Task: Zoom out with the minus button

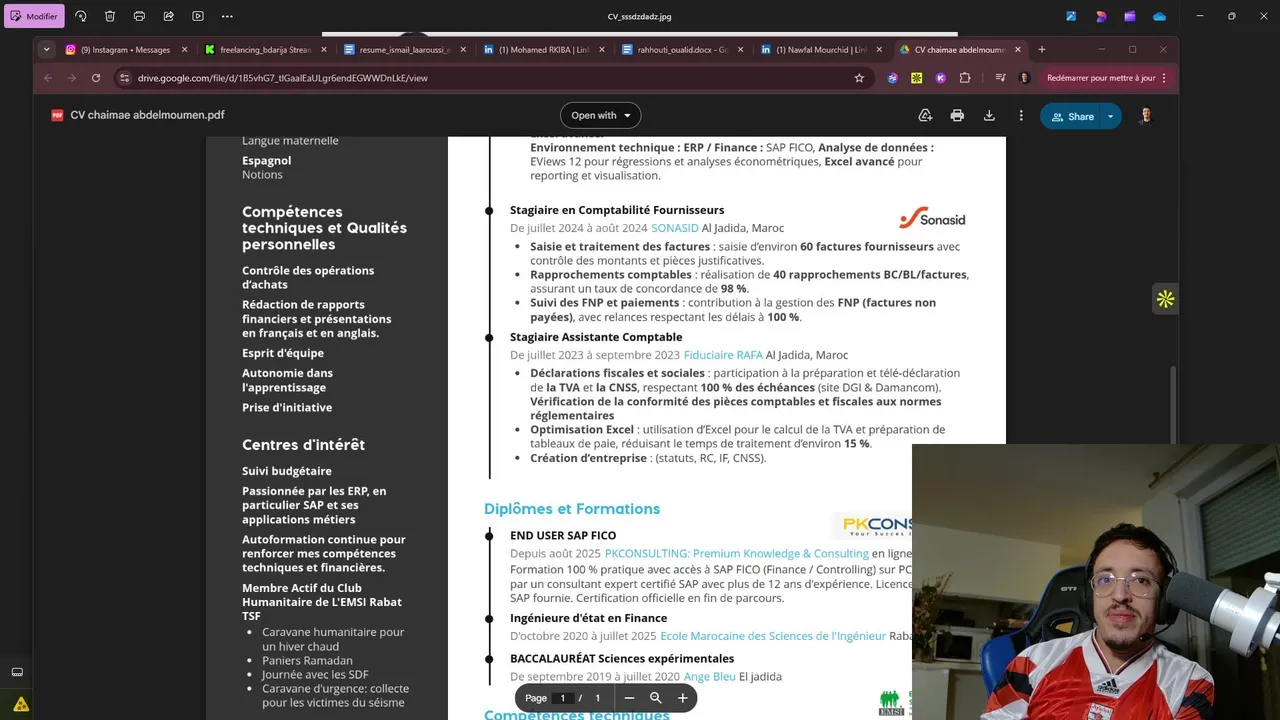Action: point(629,698)
